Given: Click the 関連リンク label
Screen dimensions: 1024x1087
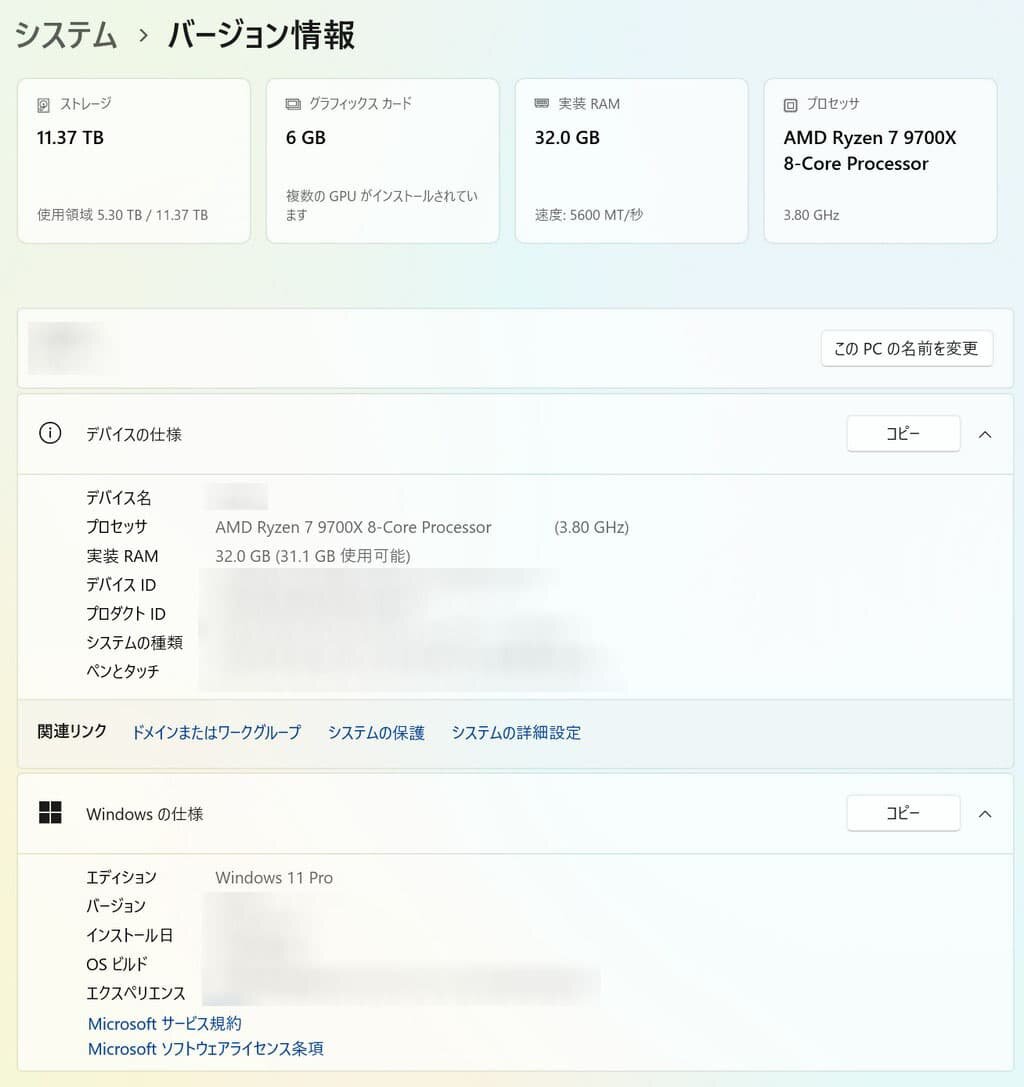Looking at the screenshot, I should [x=72, y=731].
